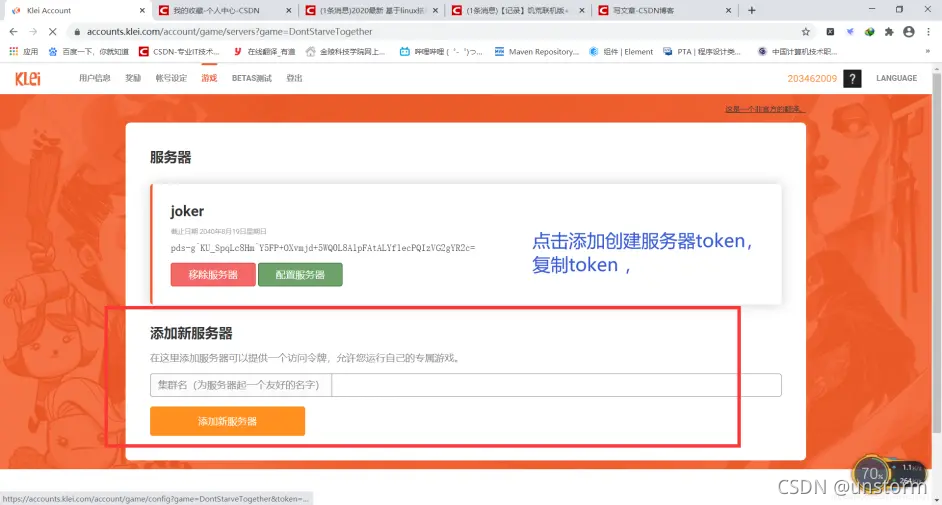942x505 pixels.
Task: Open the Chrome profile avatar icon
Action: tap(909, 32)
